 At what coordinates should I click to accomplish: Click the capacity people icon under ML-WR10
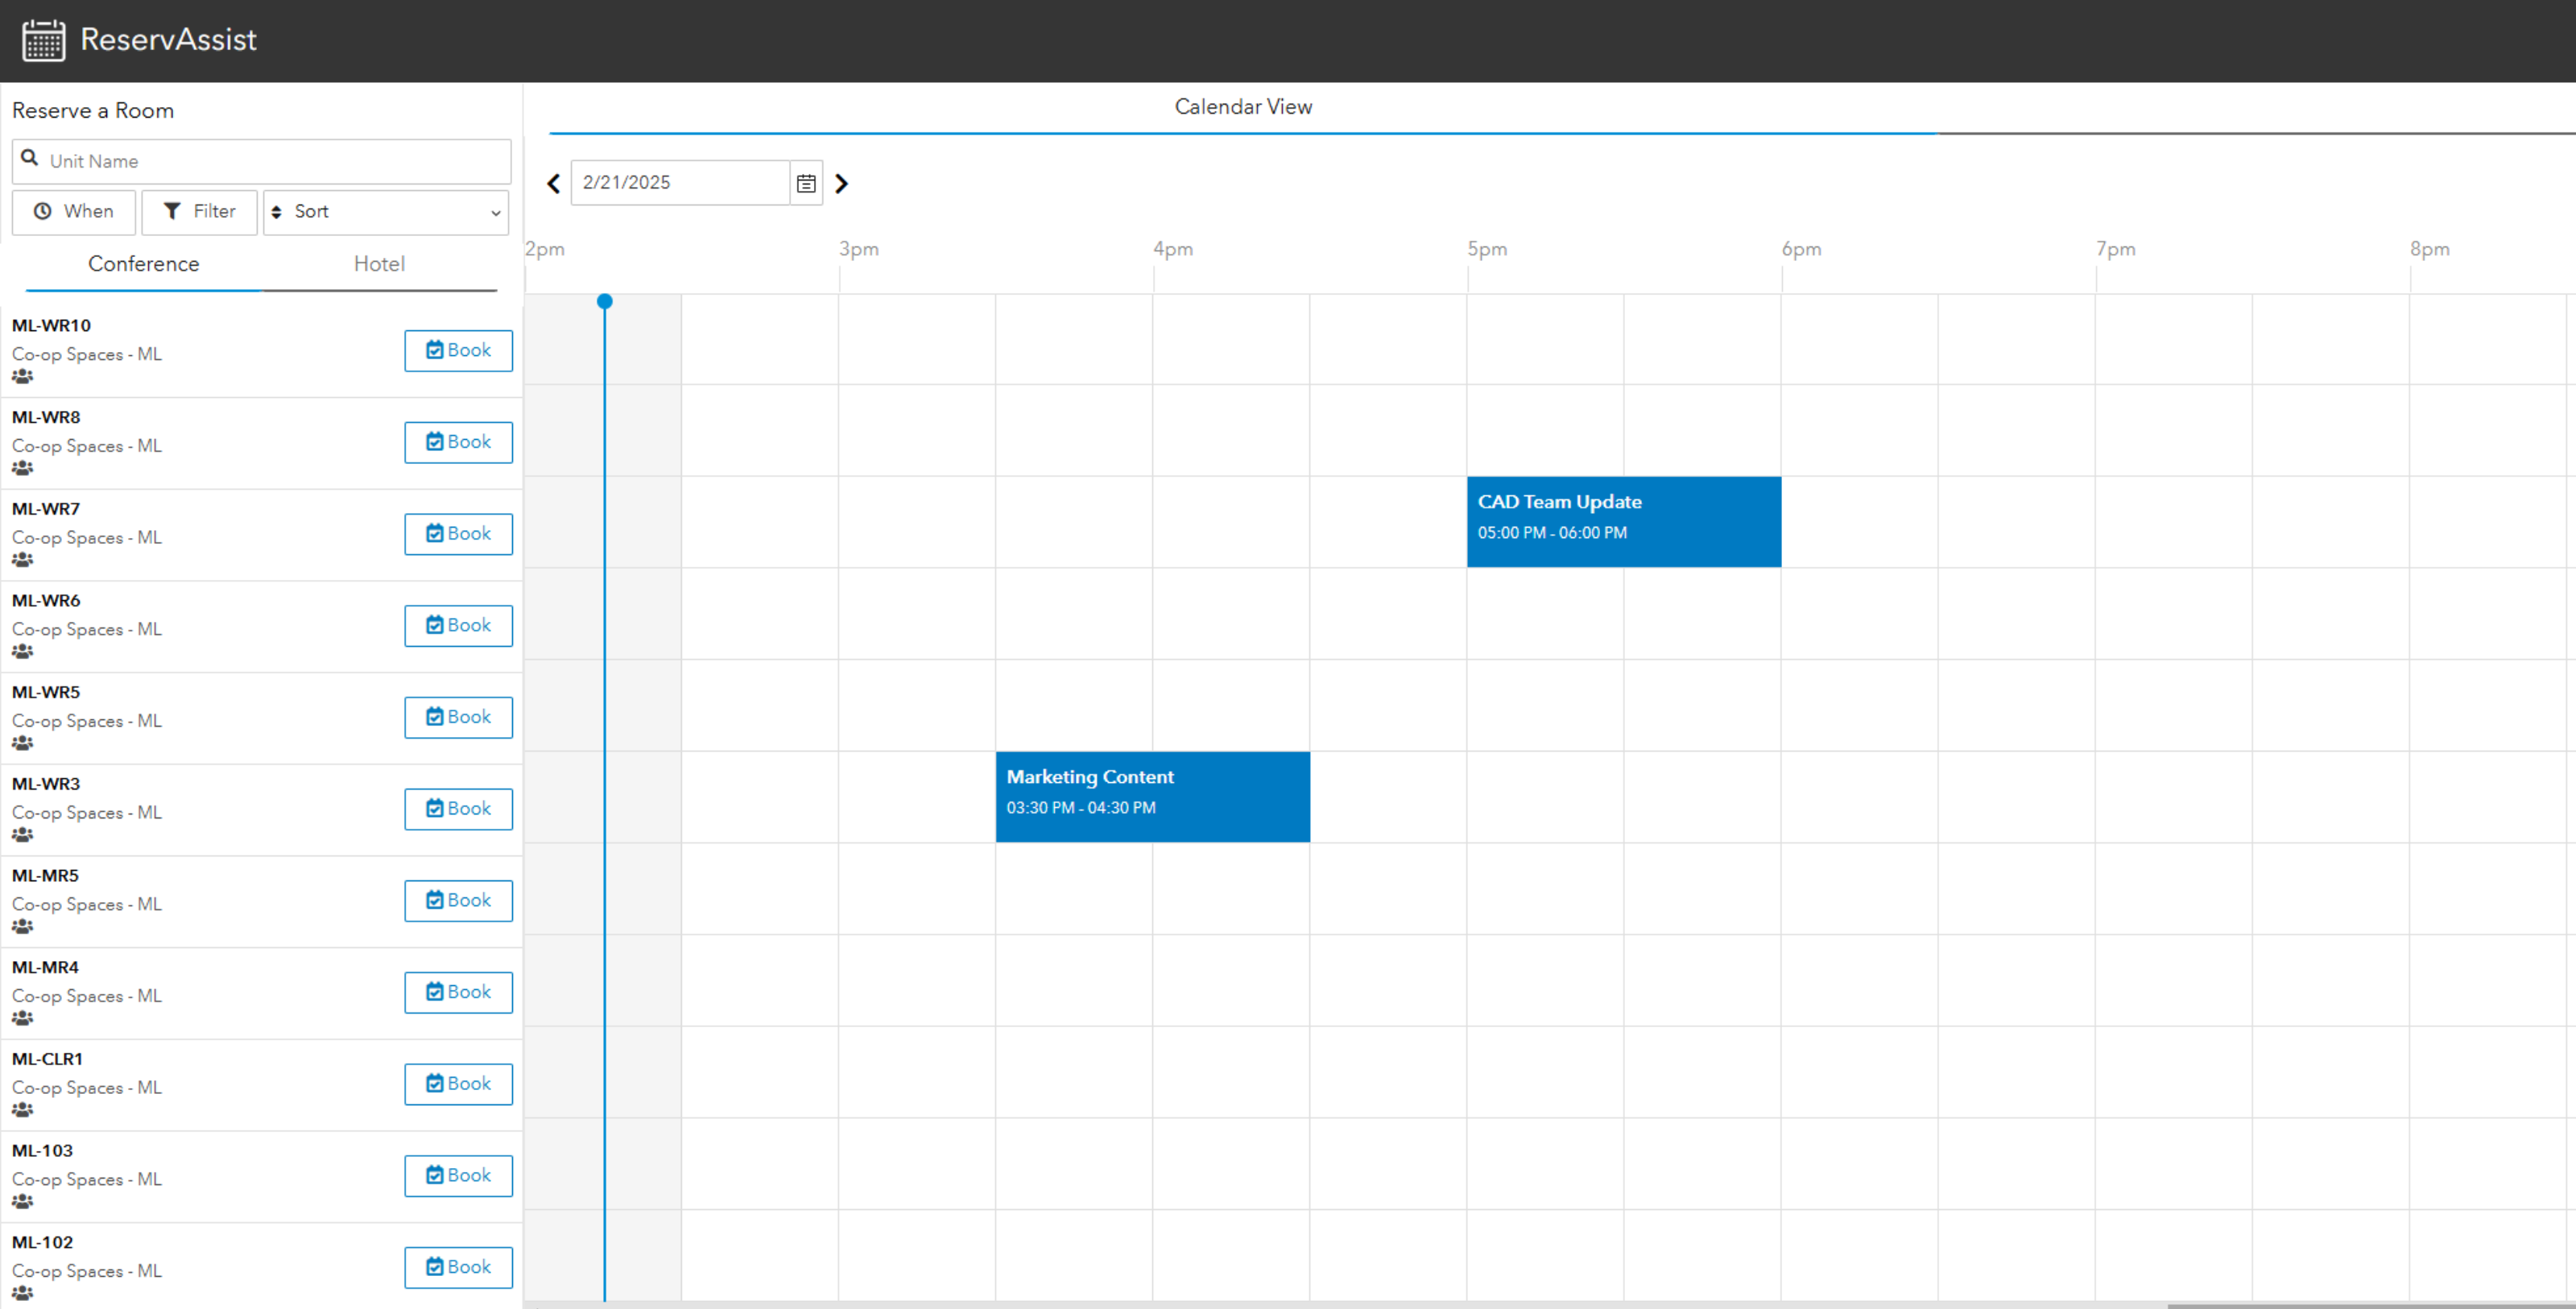click(x=22, y=377)
